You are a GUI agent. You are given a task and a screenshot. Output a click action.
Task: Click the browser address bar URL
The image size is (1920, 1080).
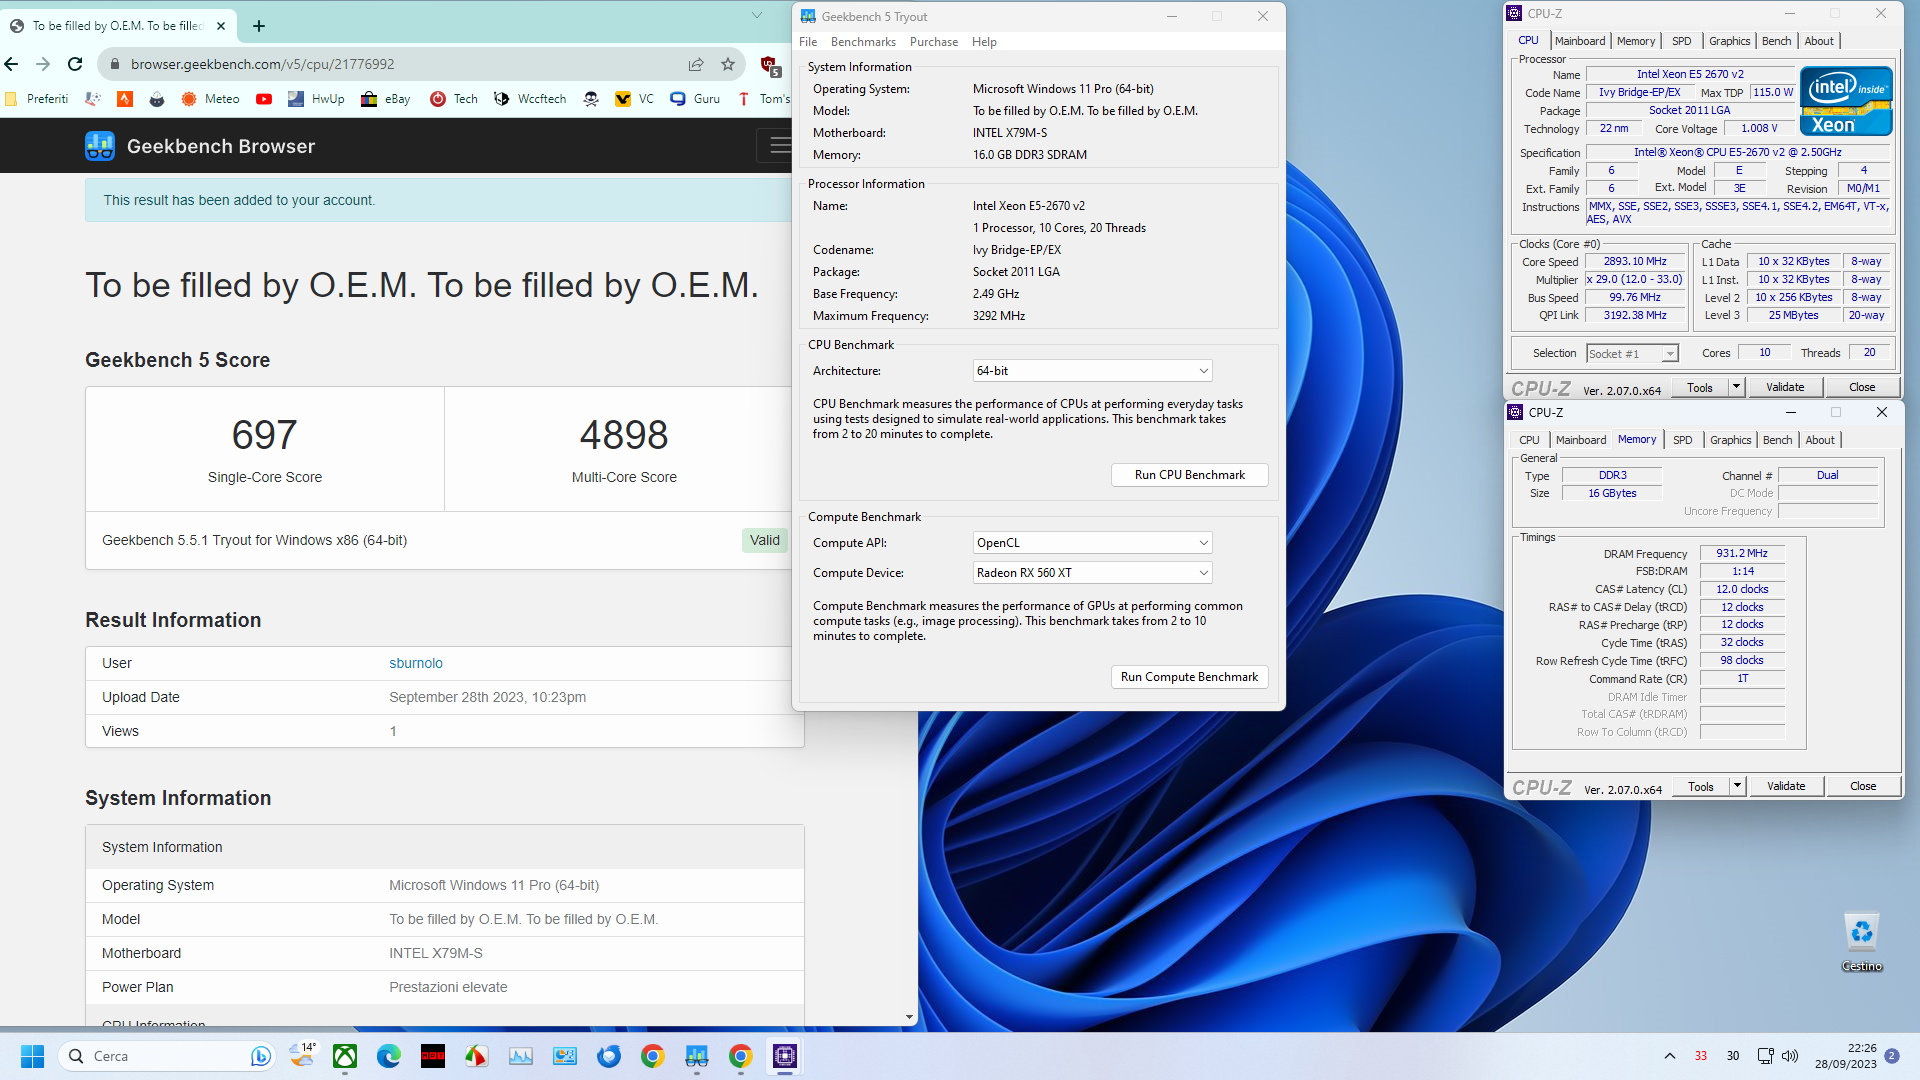[263, 64]
